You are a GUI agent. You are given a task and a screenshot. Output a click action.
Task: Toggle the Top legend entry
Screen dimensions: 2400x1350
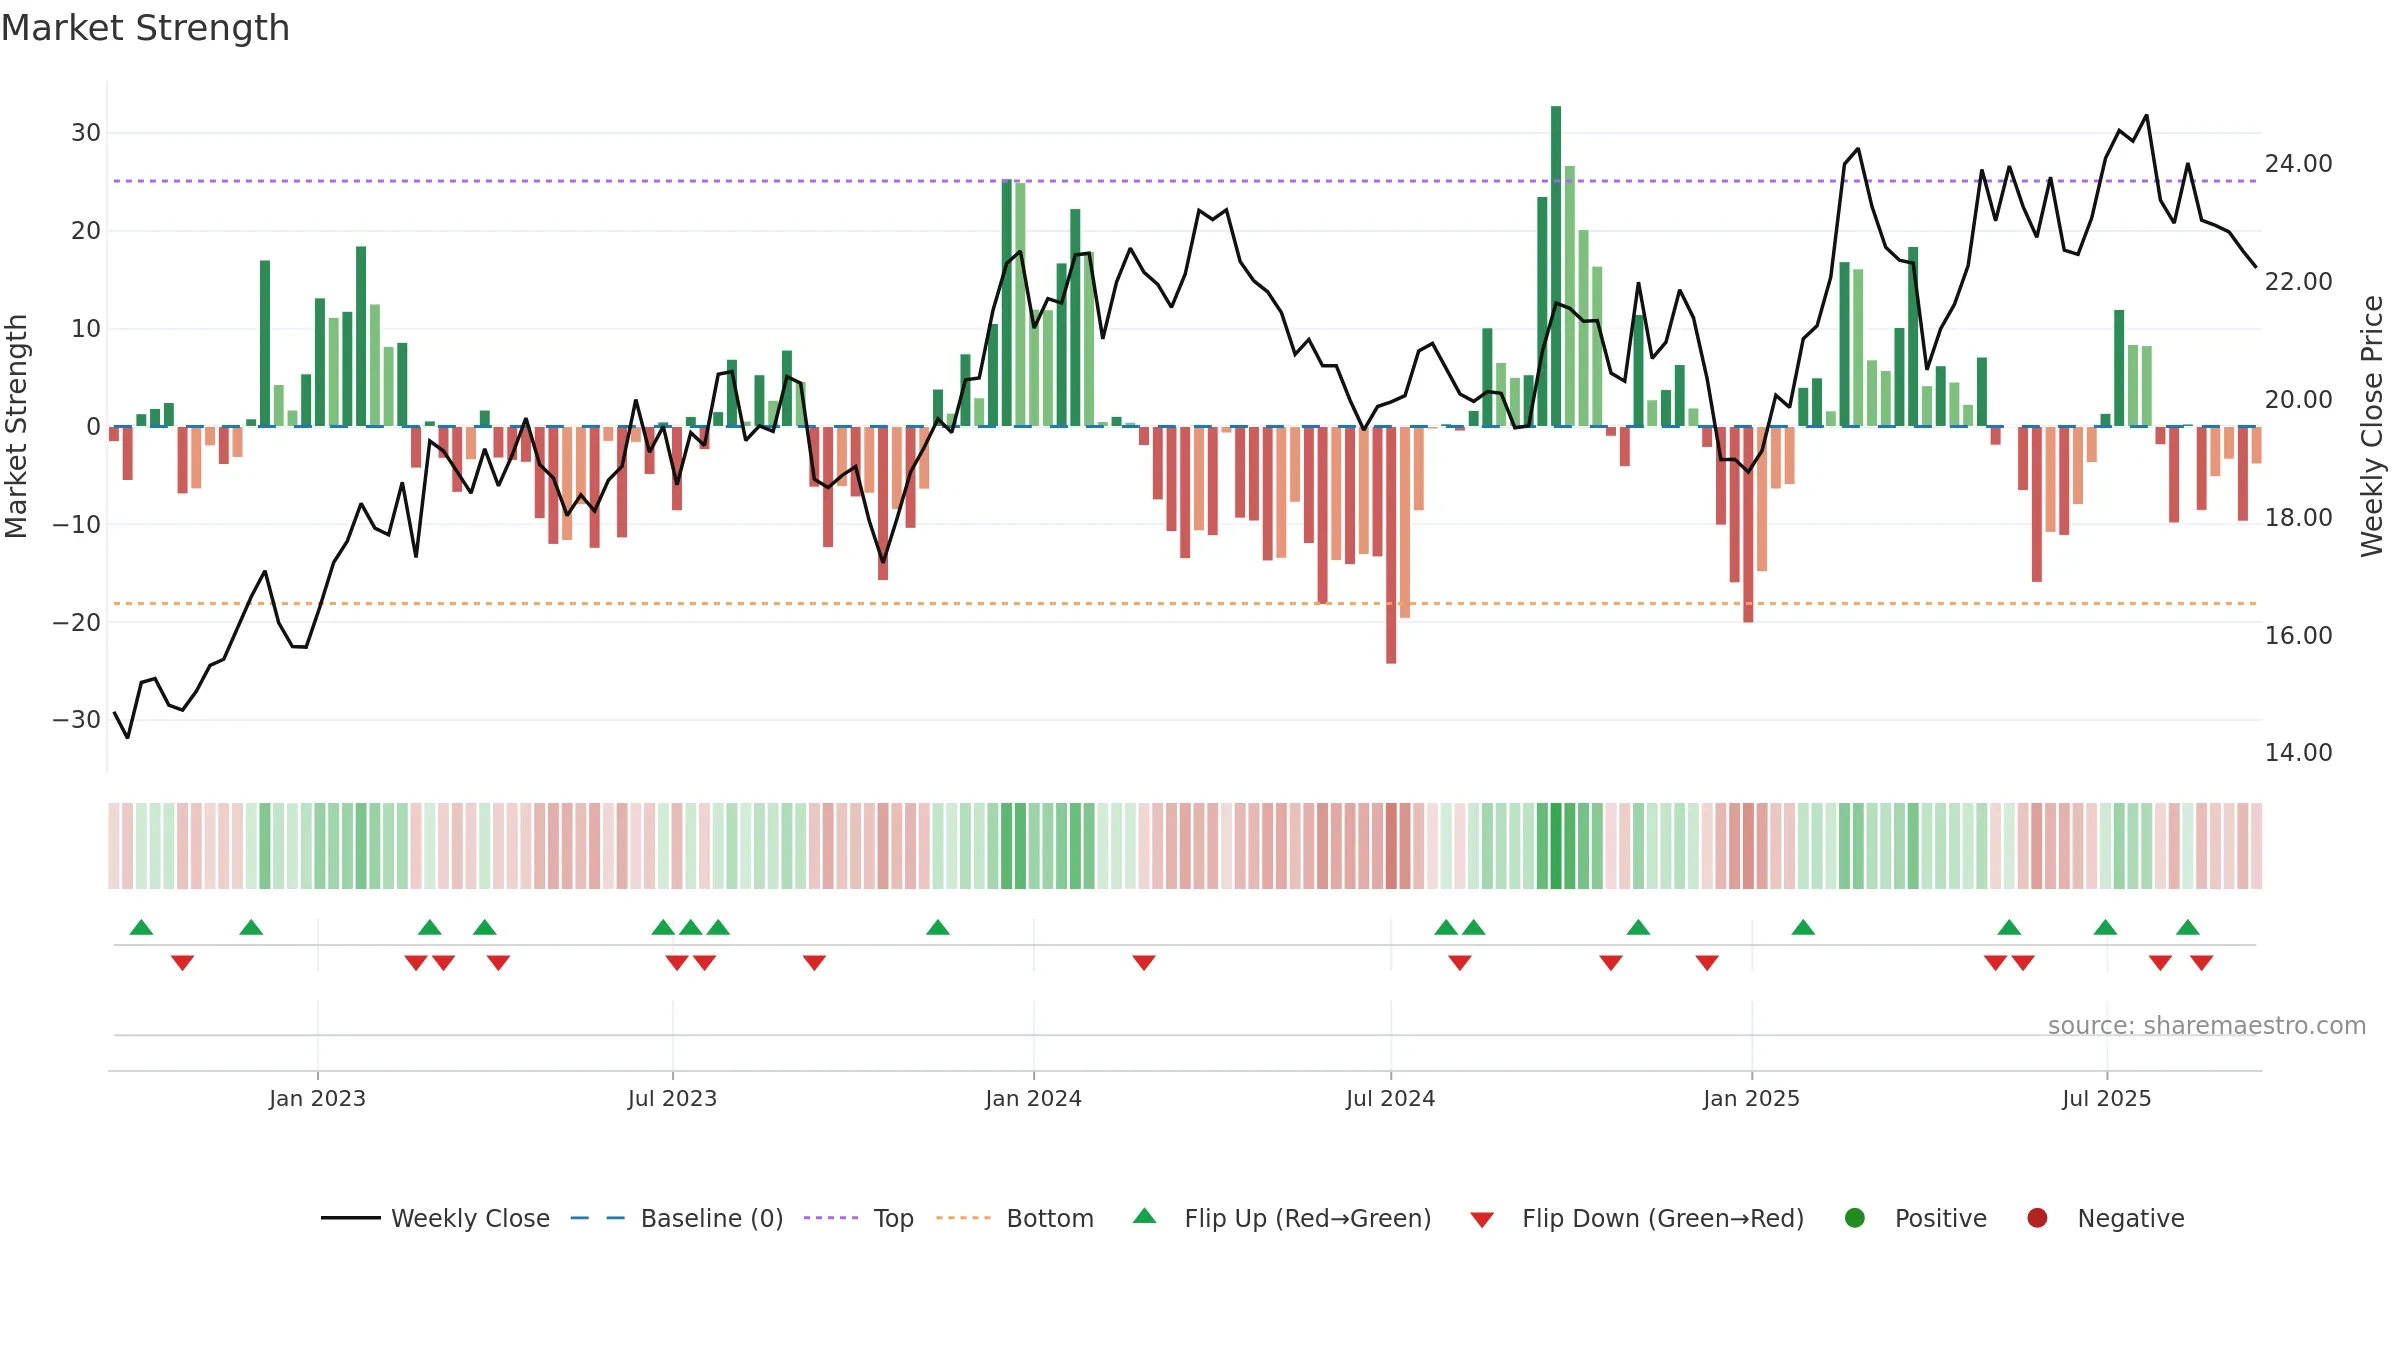click(859, 1218)
